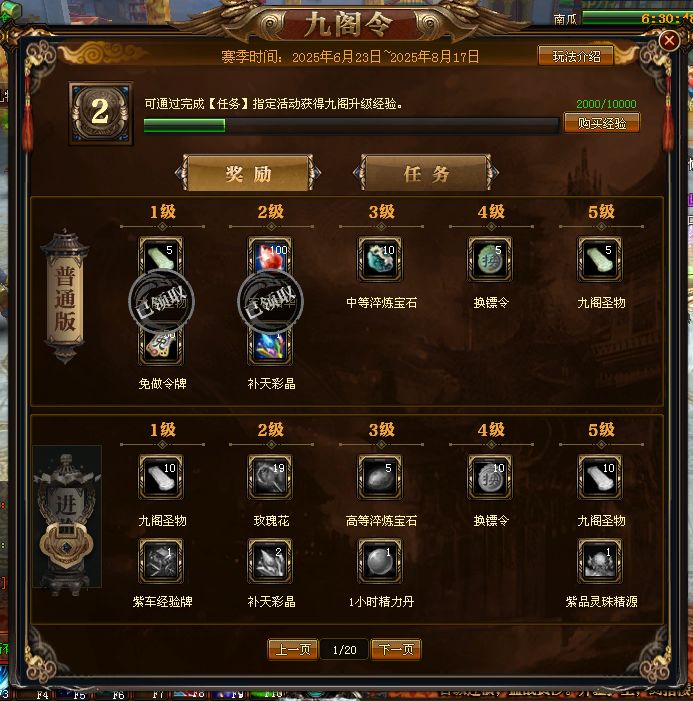Select the 高等淬炼宝石 reward icon
This screenshot has width=693, height=701.
tap(380, 477)
